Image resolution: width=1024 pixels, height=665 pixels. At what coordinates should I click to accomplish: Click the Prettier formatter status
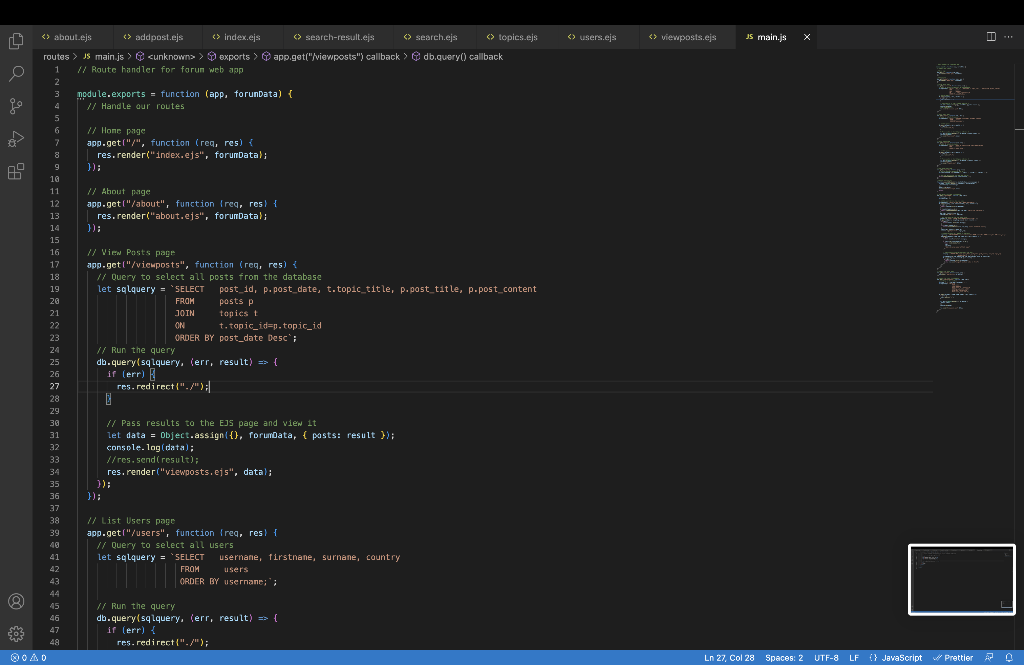[x=953, y=658]
